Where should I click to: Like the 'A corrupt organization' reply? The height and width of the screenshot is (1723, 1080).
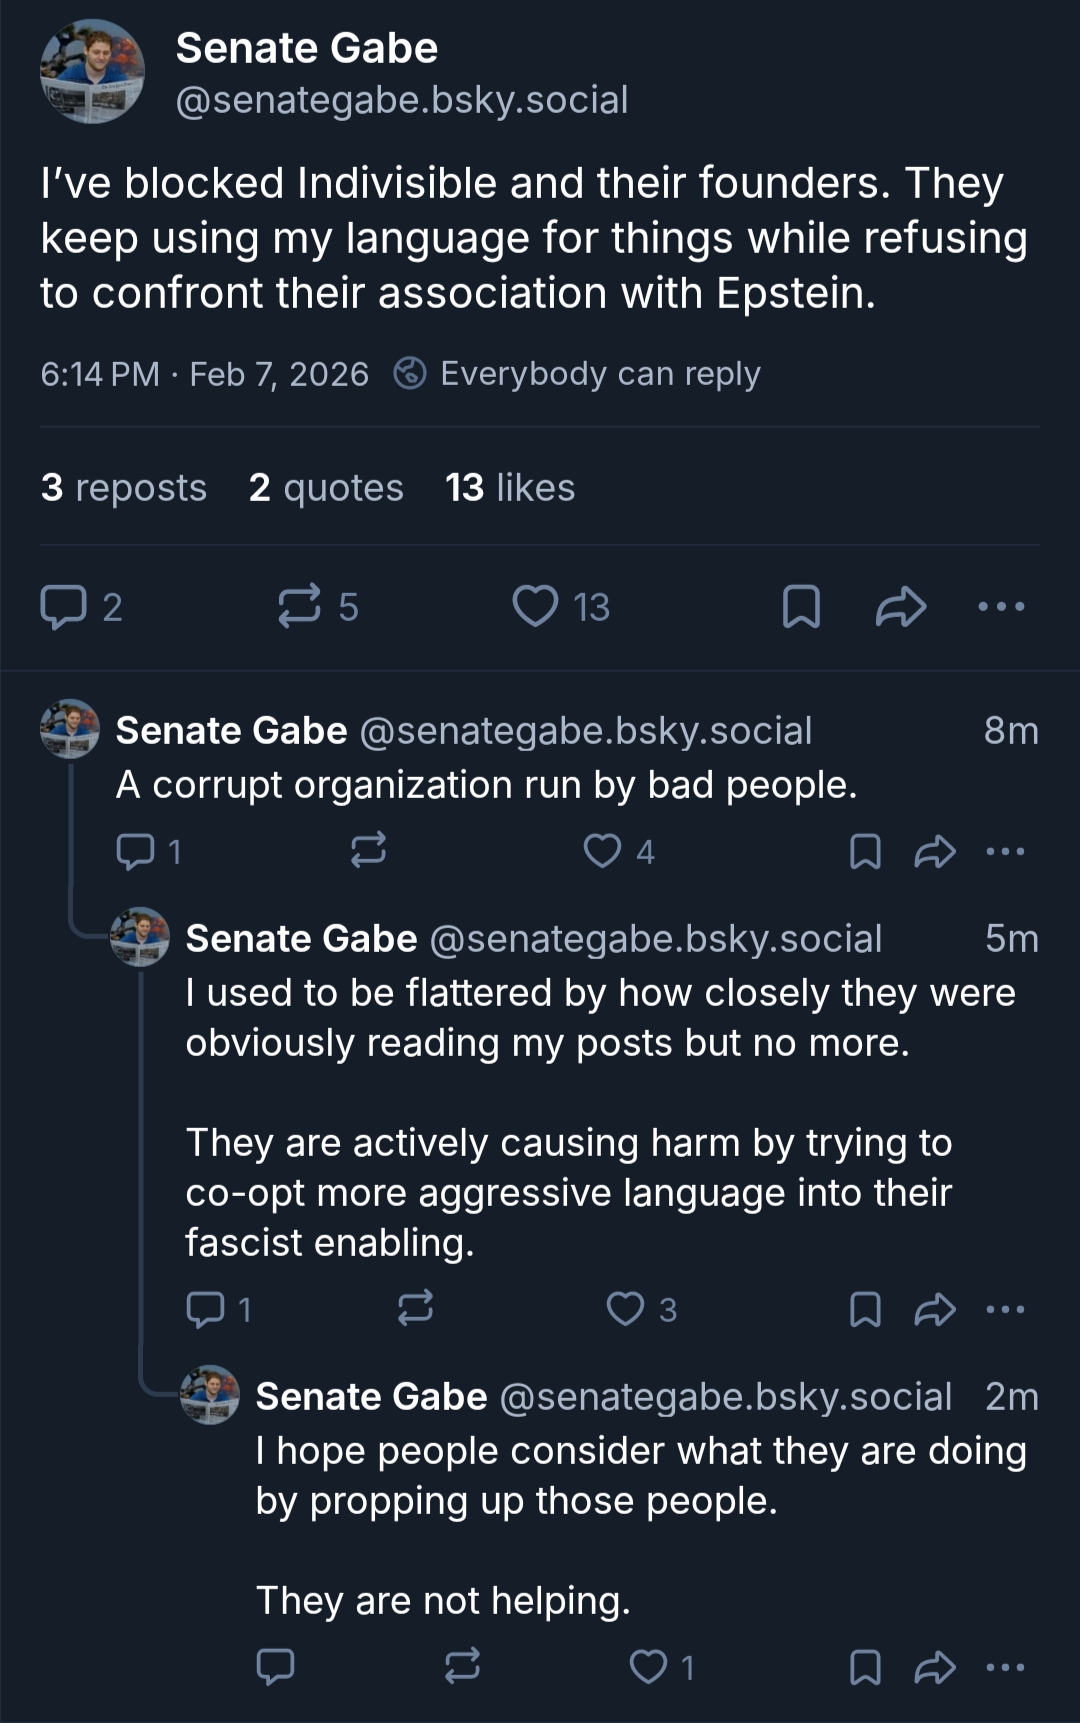(602, 851)
